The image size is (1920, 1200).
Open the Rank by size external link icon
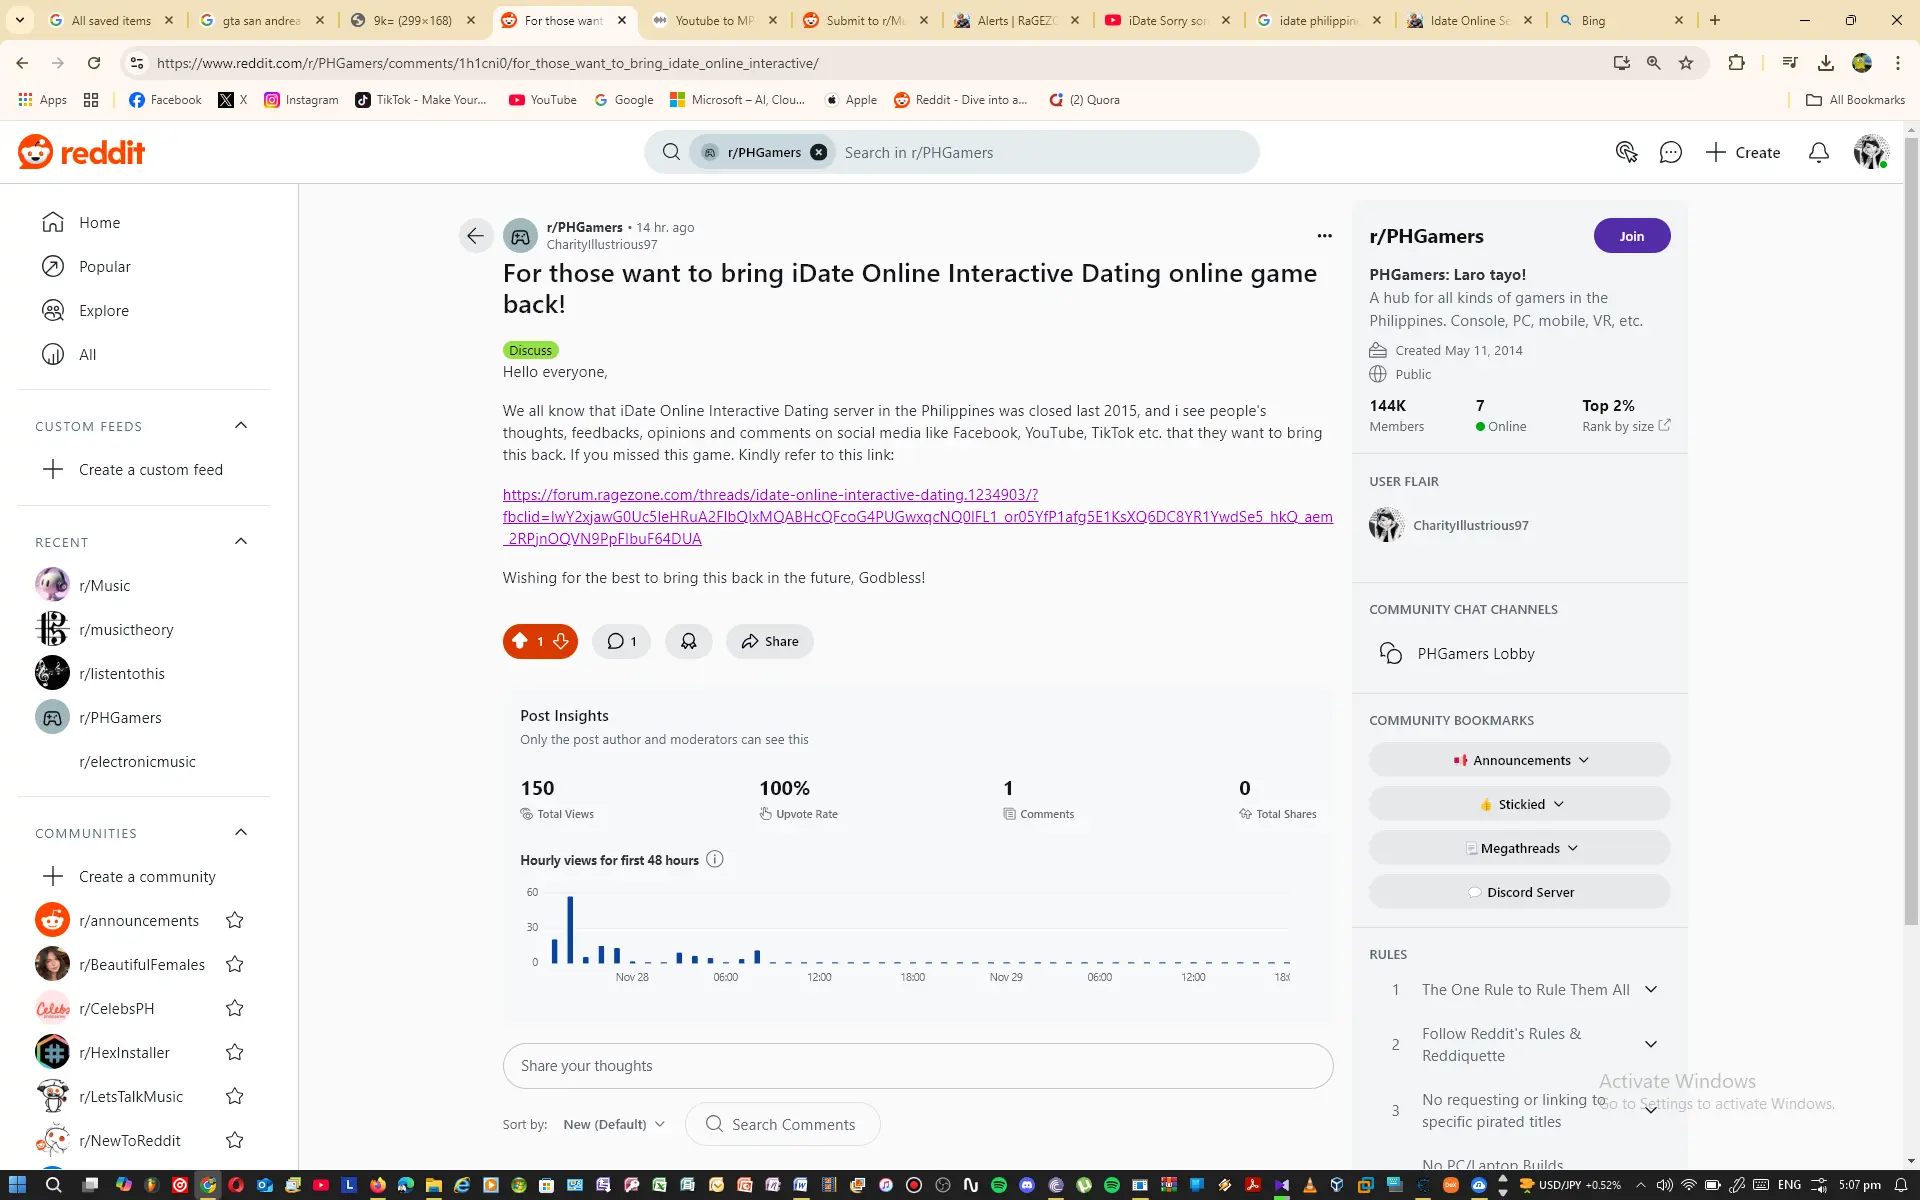tap(1664, 425)
